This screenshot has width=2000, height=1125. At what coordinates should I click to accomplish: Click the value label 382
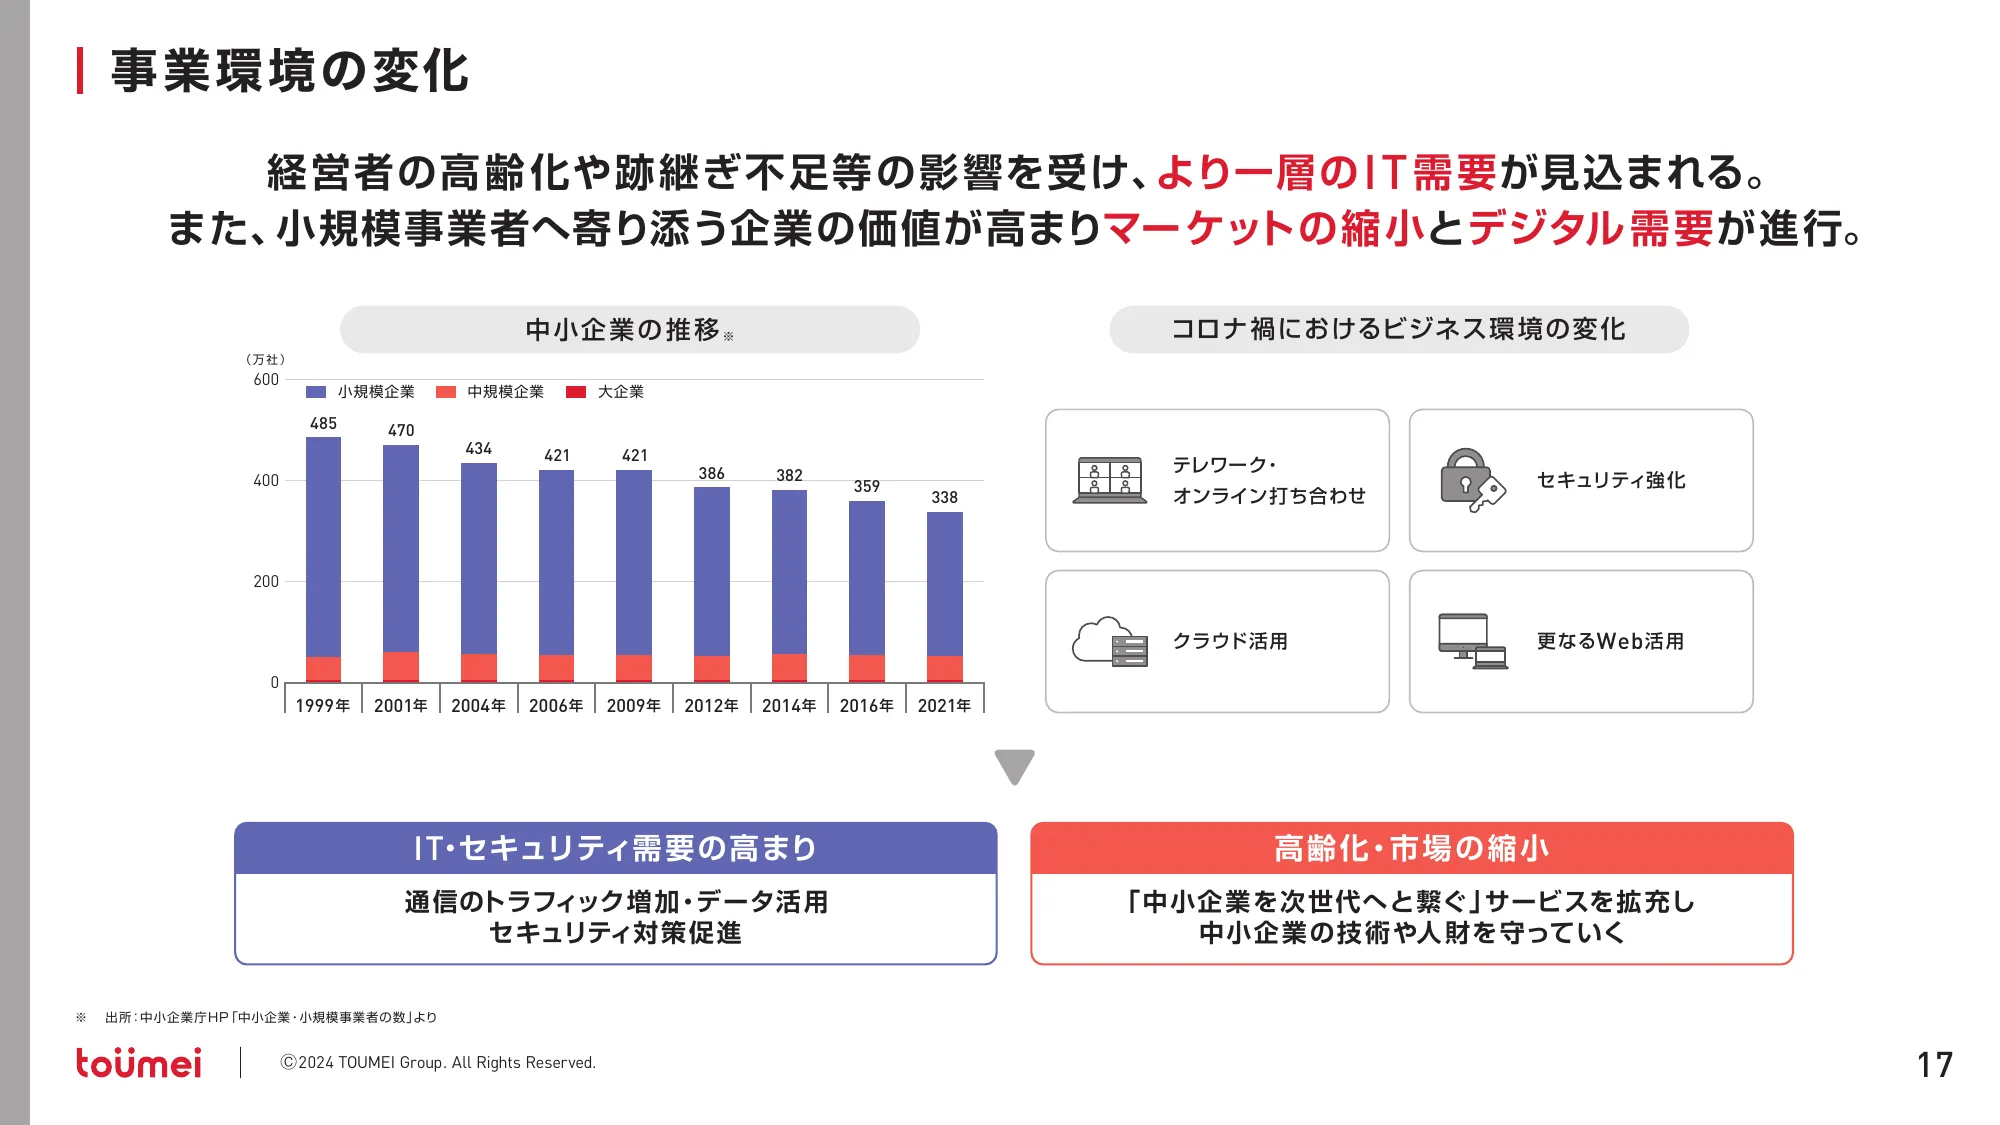tap(790, 475)
